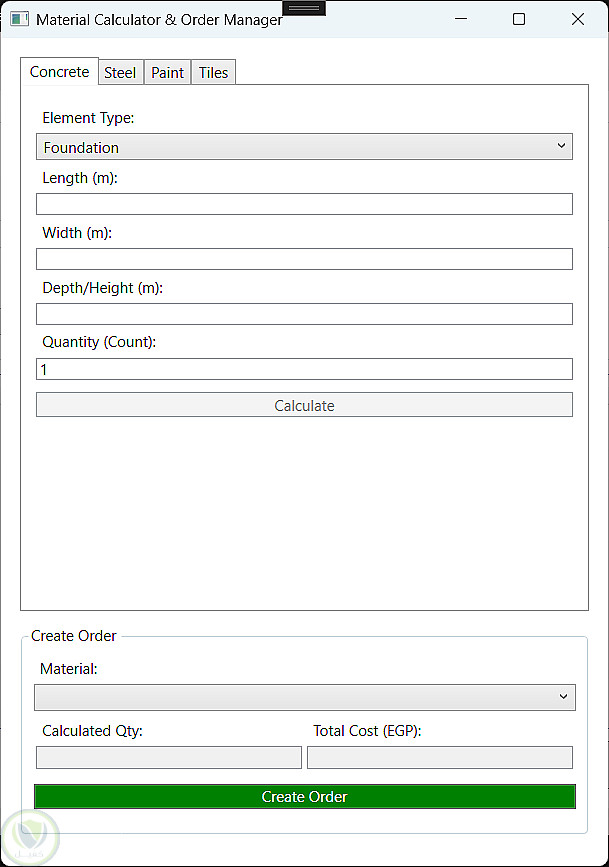Focus the Length (m) input field
Screen dimensions: 609x867
304,204
